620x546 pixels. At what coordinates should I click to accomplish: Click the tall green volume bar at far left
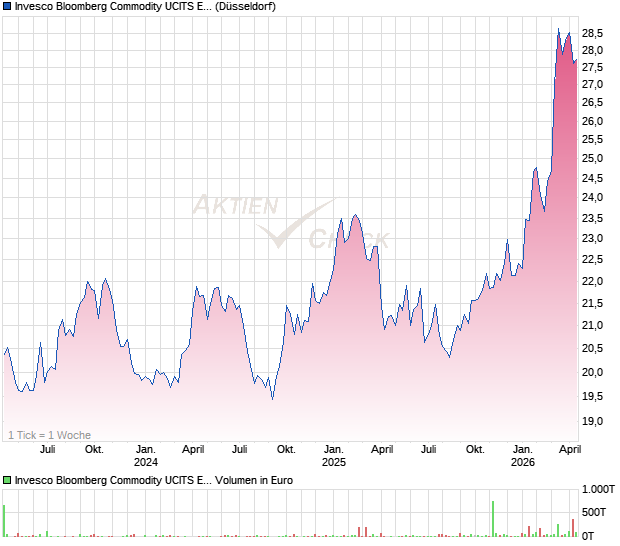click(4, 521)
